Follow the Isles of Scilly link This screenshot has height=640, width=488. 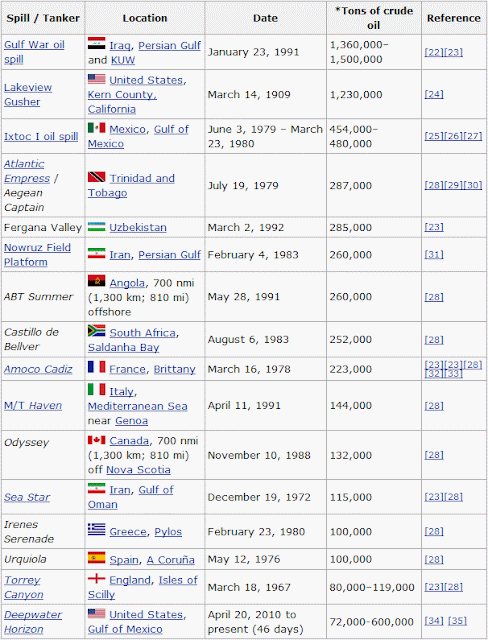143,587
